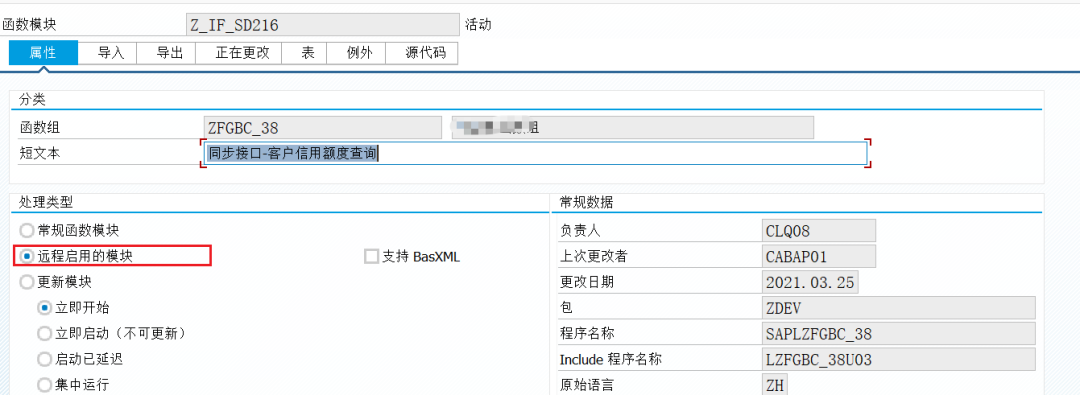This screenshot has height=395, width=1080.
Task: Switch to the 属性 tab
Action: 43,53
